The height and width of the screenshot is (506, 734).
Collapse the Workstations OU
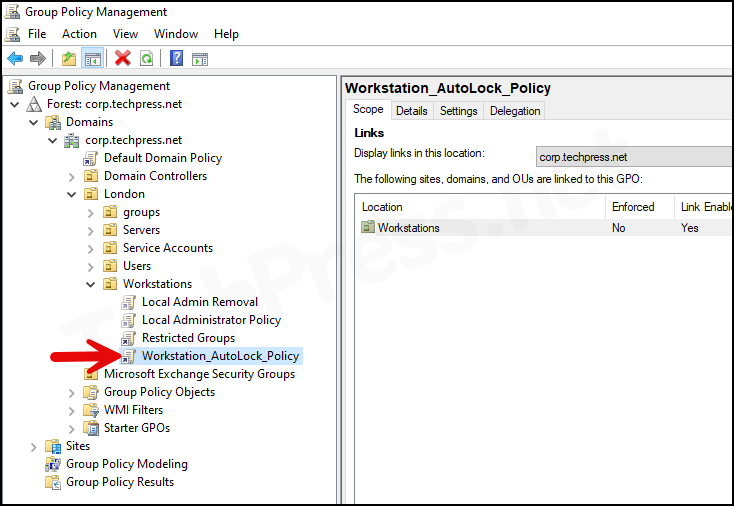(91, 284)
